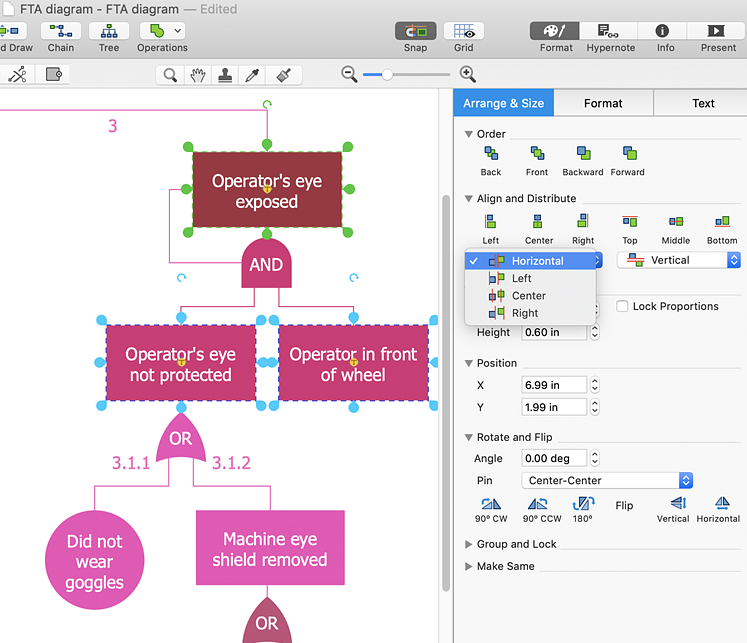This screenshot has height=643, width=747.
Task: Click the zoom slider handle
Action: (387, 74)
